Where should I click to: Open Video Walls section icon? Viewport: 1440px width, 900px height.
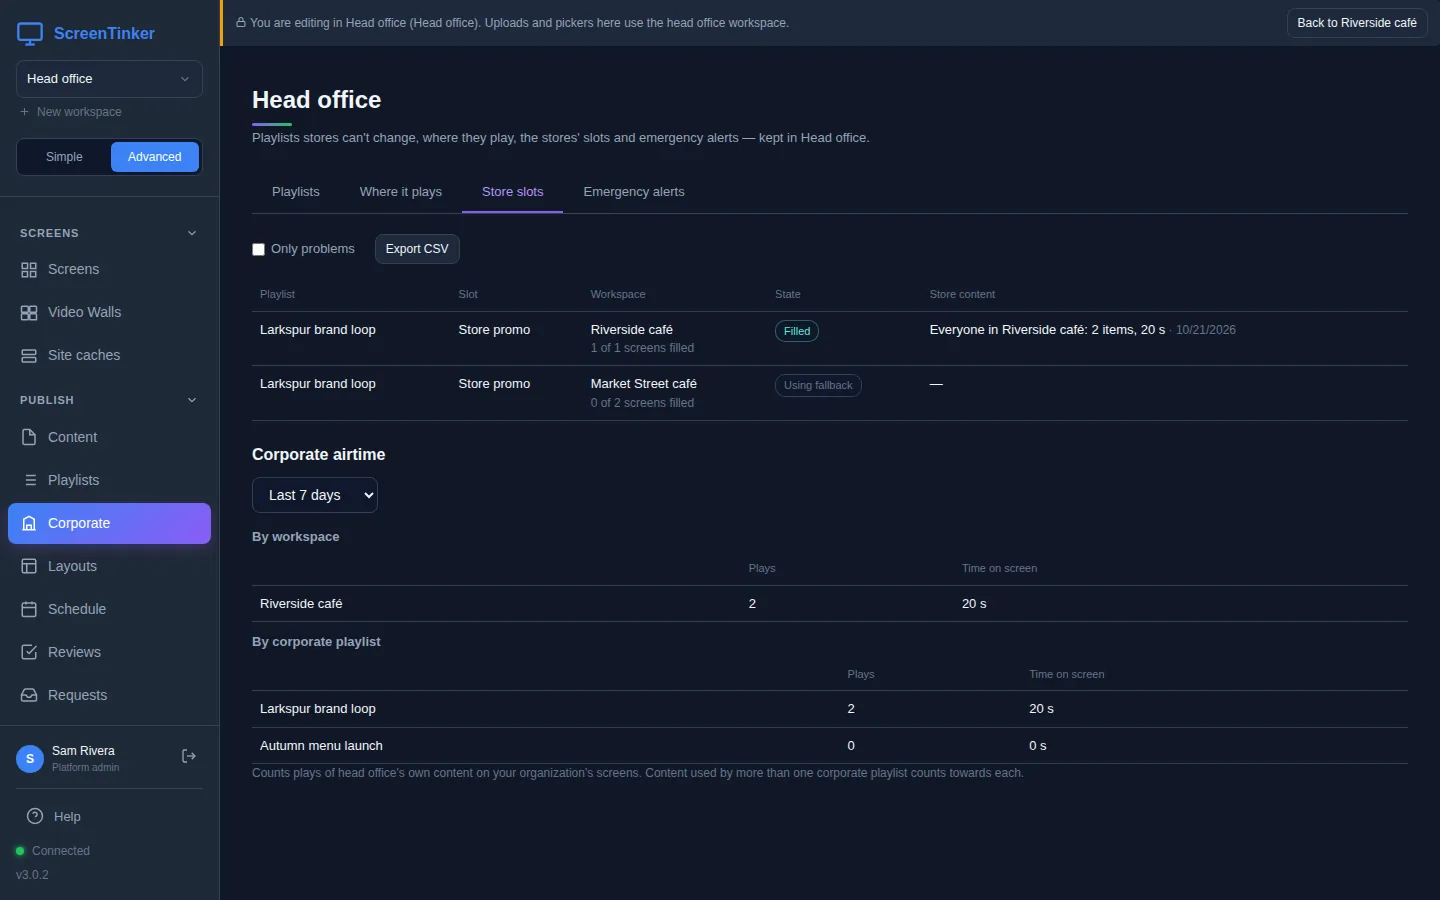click(29, 313)
